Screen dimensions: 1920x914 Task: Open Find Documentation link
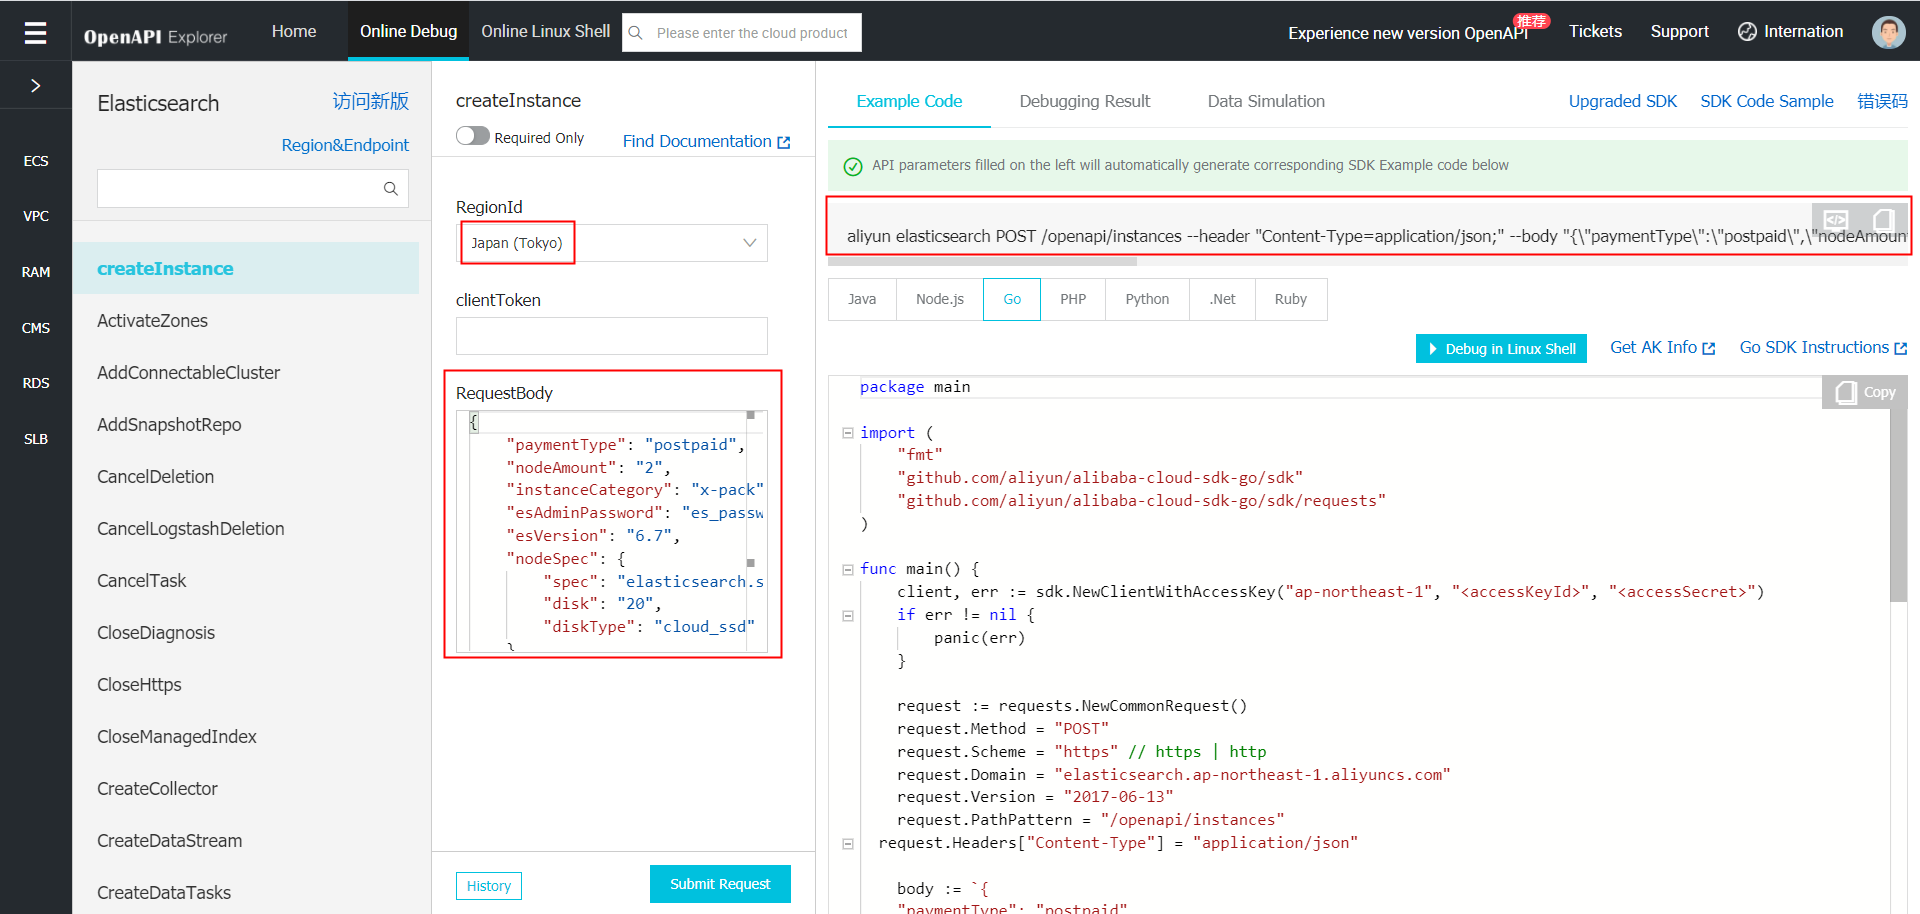706,141
